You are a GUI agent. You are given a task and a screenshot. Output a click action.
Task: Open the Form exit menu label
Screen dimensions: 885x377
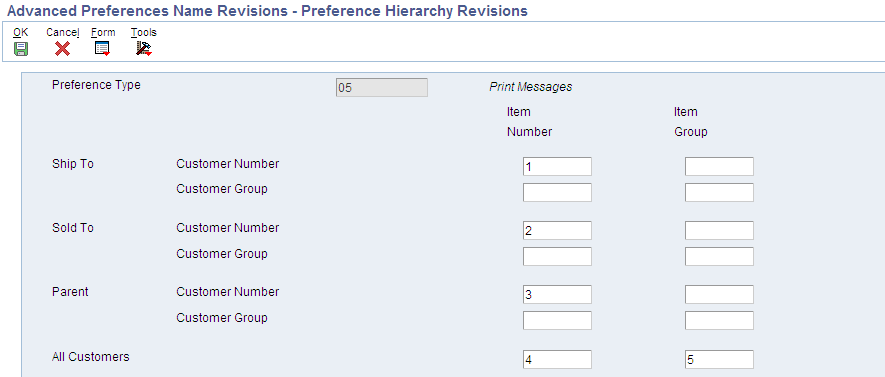103,33
